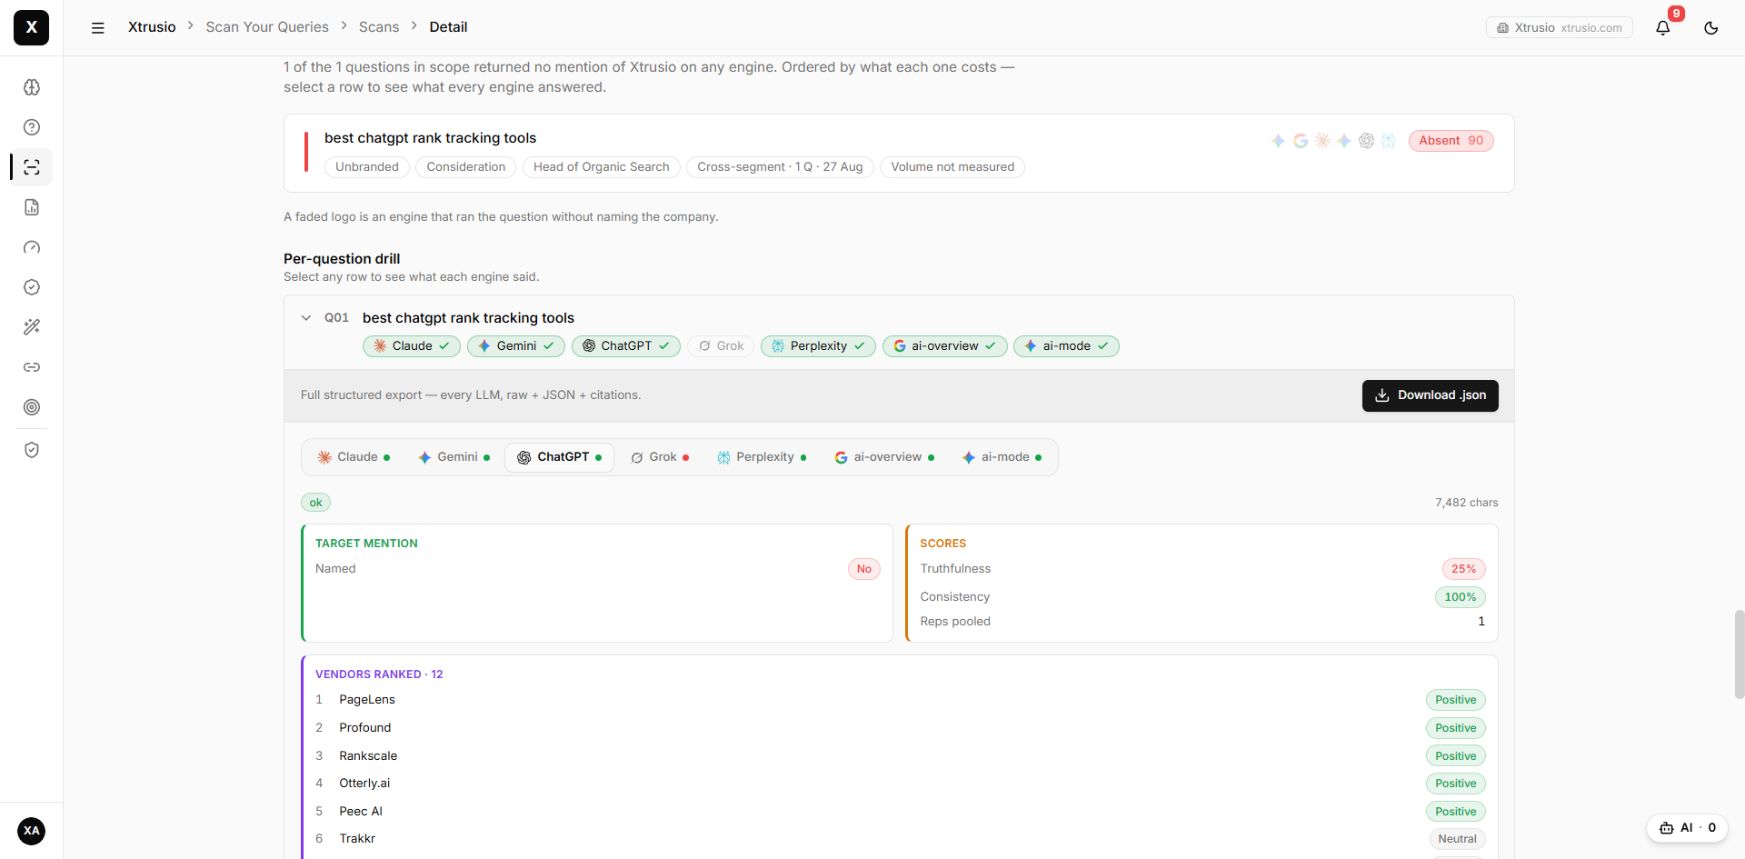The image size is (1745, 859).
Task: Switch to dark mode moon icon
Action: point(1711,28)
